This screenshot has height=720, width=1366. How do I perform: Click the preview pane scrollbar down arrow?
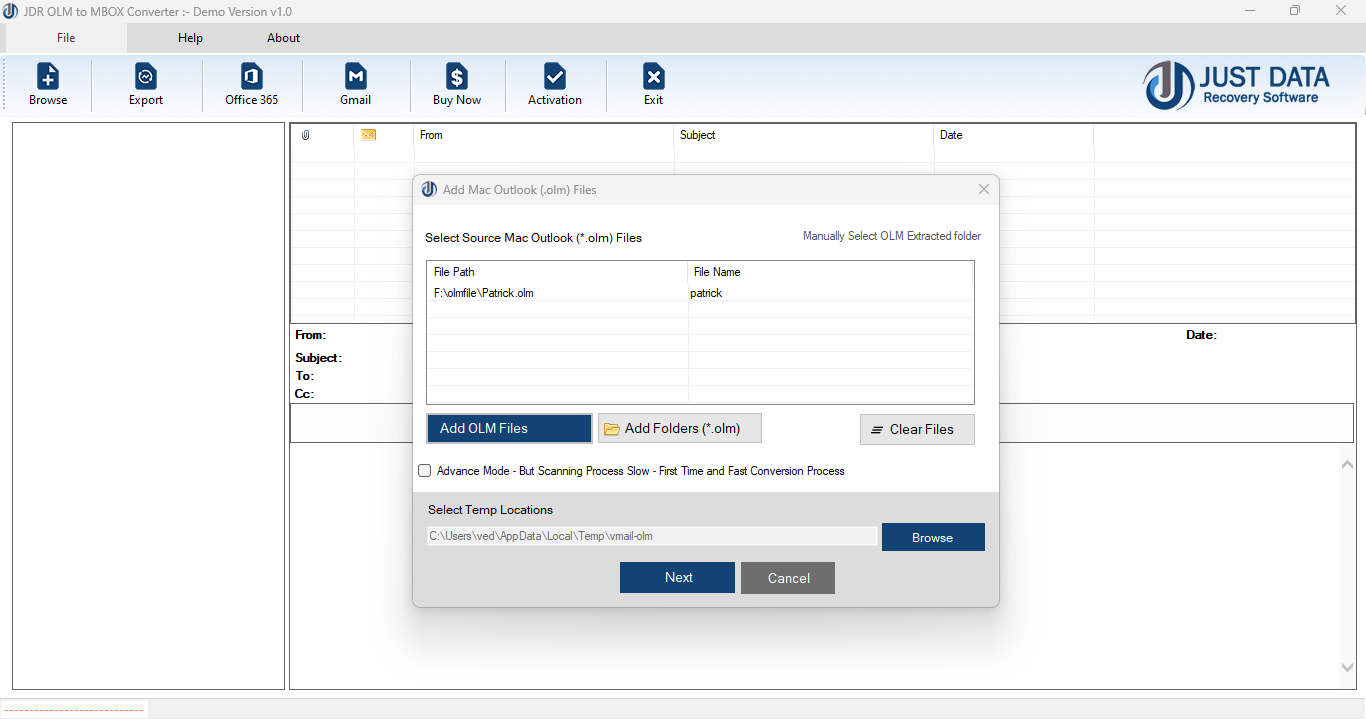coord(1347,667)
